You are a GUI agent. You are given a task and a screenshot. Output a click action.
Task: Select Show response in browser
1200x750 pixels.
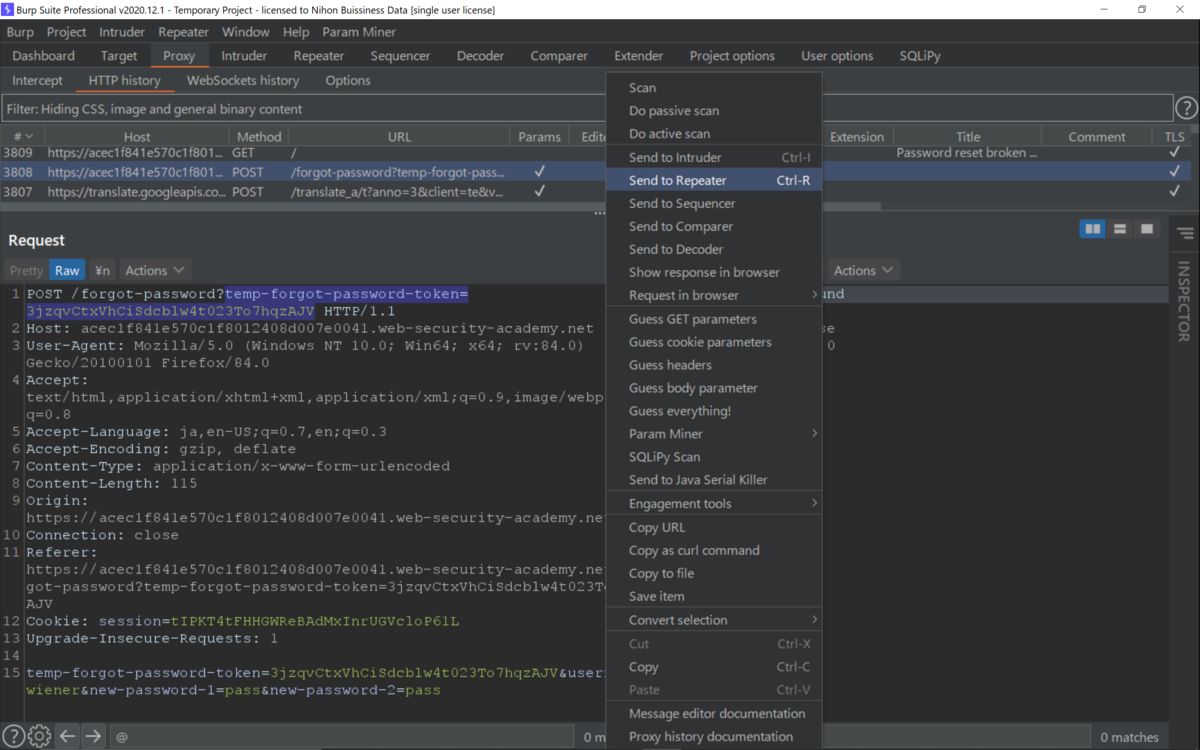coord(714,272)
